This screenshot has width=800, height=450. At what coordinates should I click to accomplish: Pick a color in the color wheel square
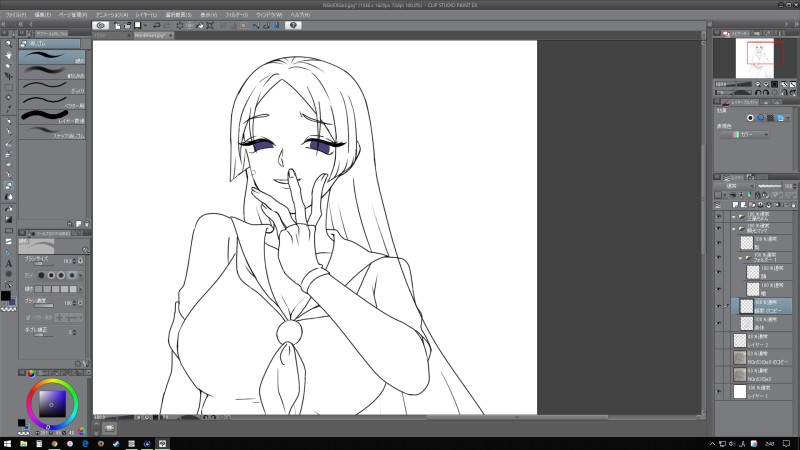[x=53, y=405]
